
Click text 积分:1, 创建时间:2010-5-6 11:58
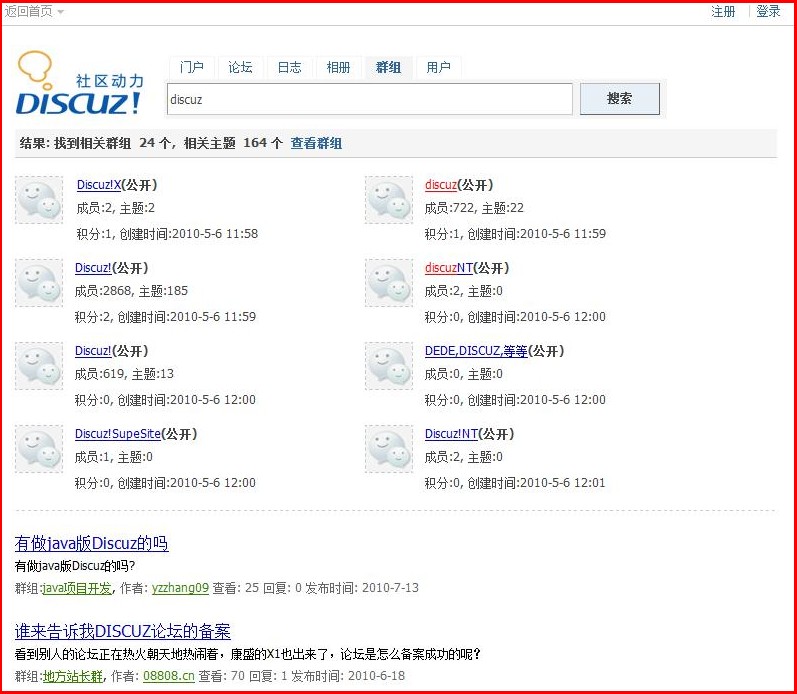point(167,234)
